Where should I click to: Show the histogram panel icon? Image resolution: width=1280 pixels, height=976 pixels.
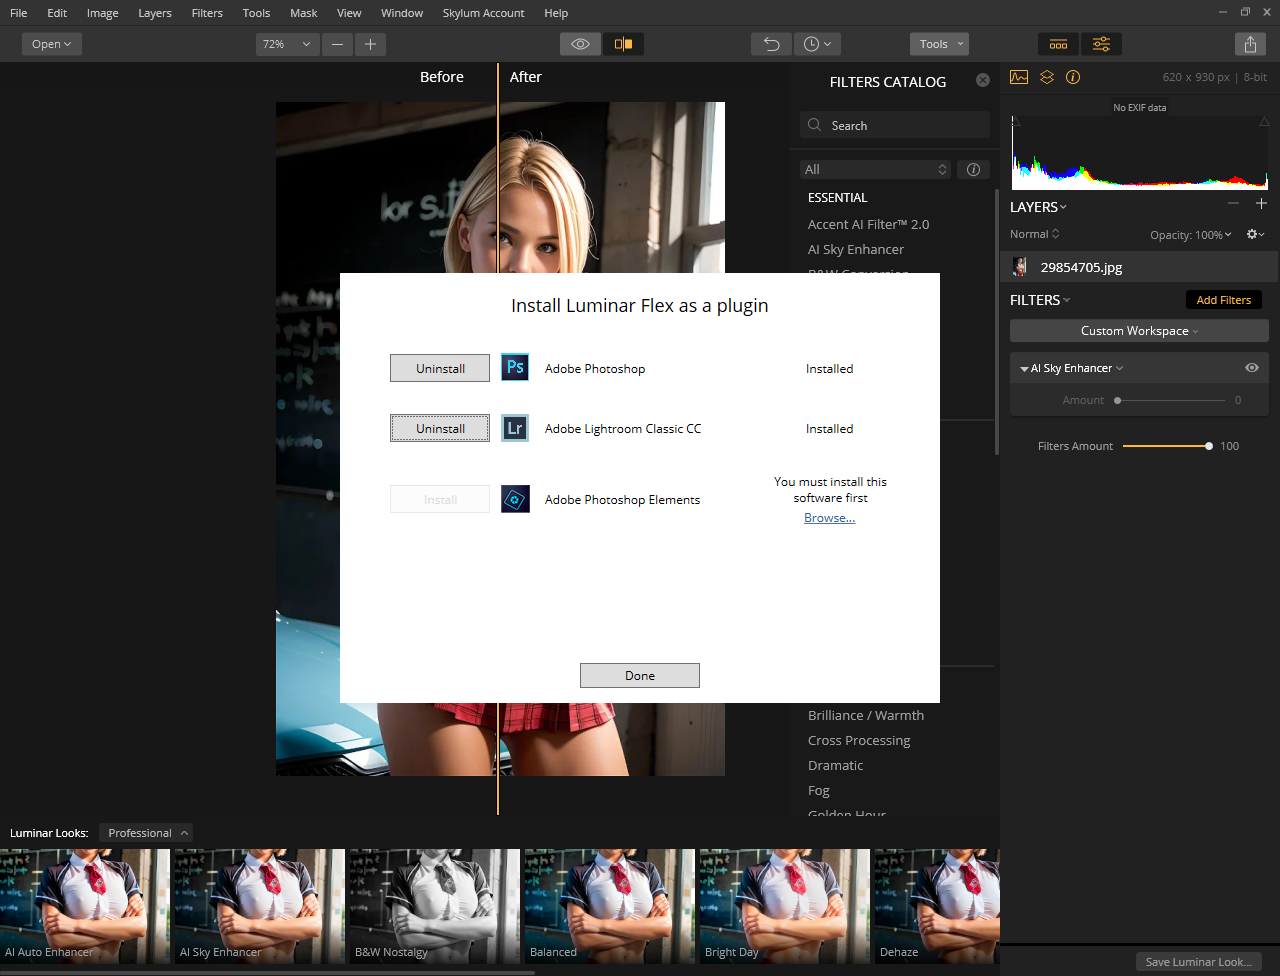pos(1019,77)
